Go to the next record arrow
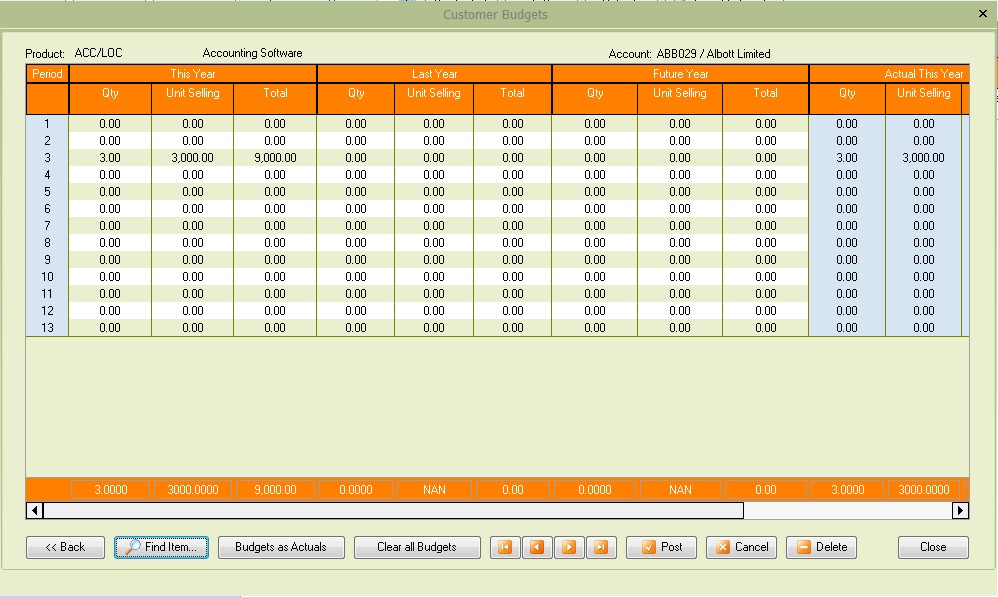This screenshot has height=597, width=998. pos(569,547)
